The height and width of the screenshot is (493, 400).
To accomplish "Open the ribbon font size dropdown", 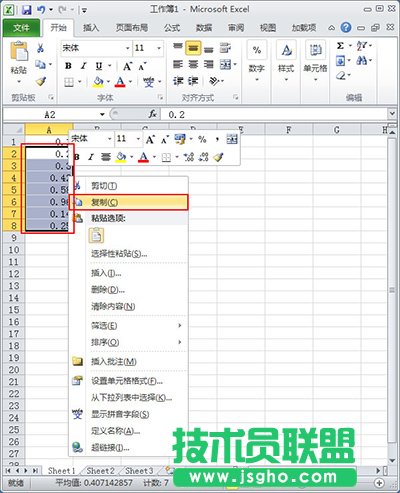I will (159, 48).
